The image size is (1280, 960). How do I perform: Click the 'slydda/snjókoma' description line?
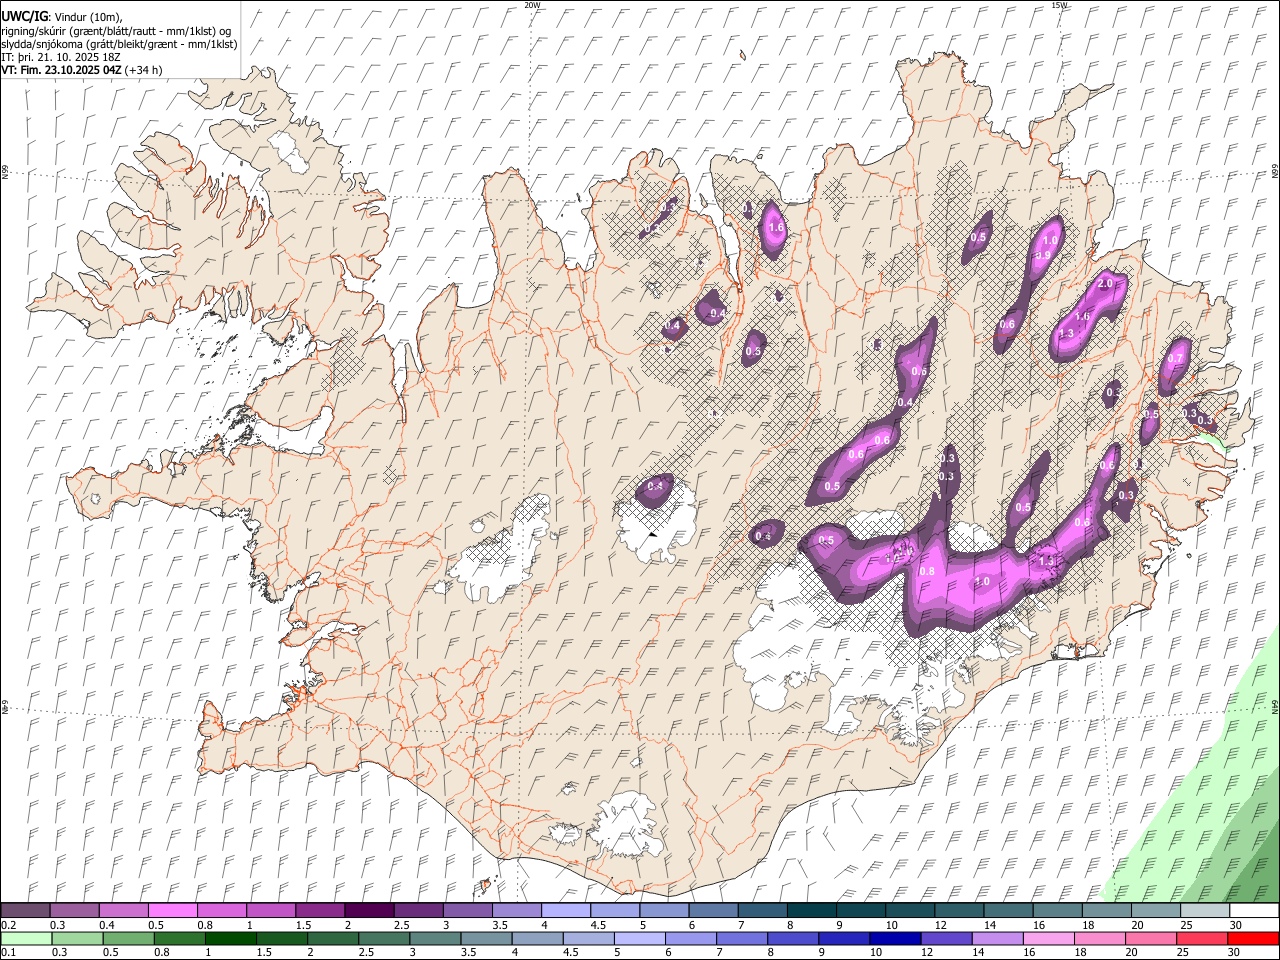pos(119,43)
